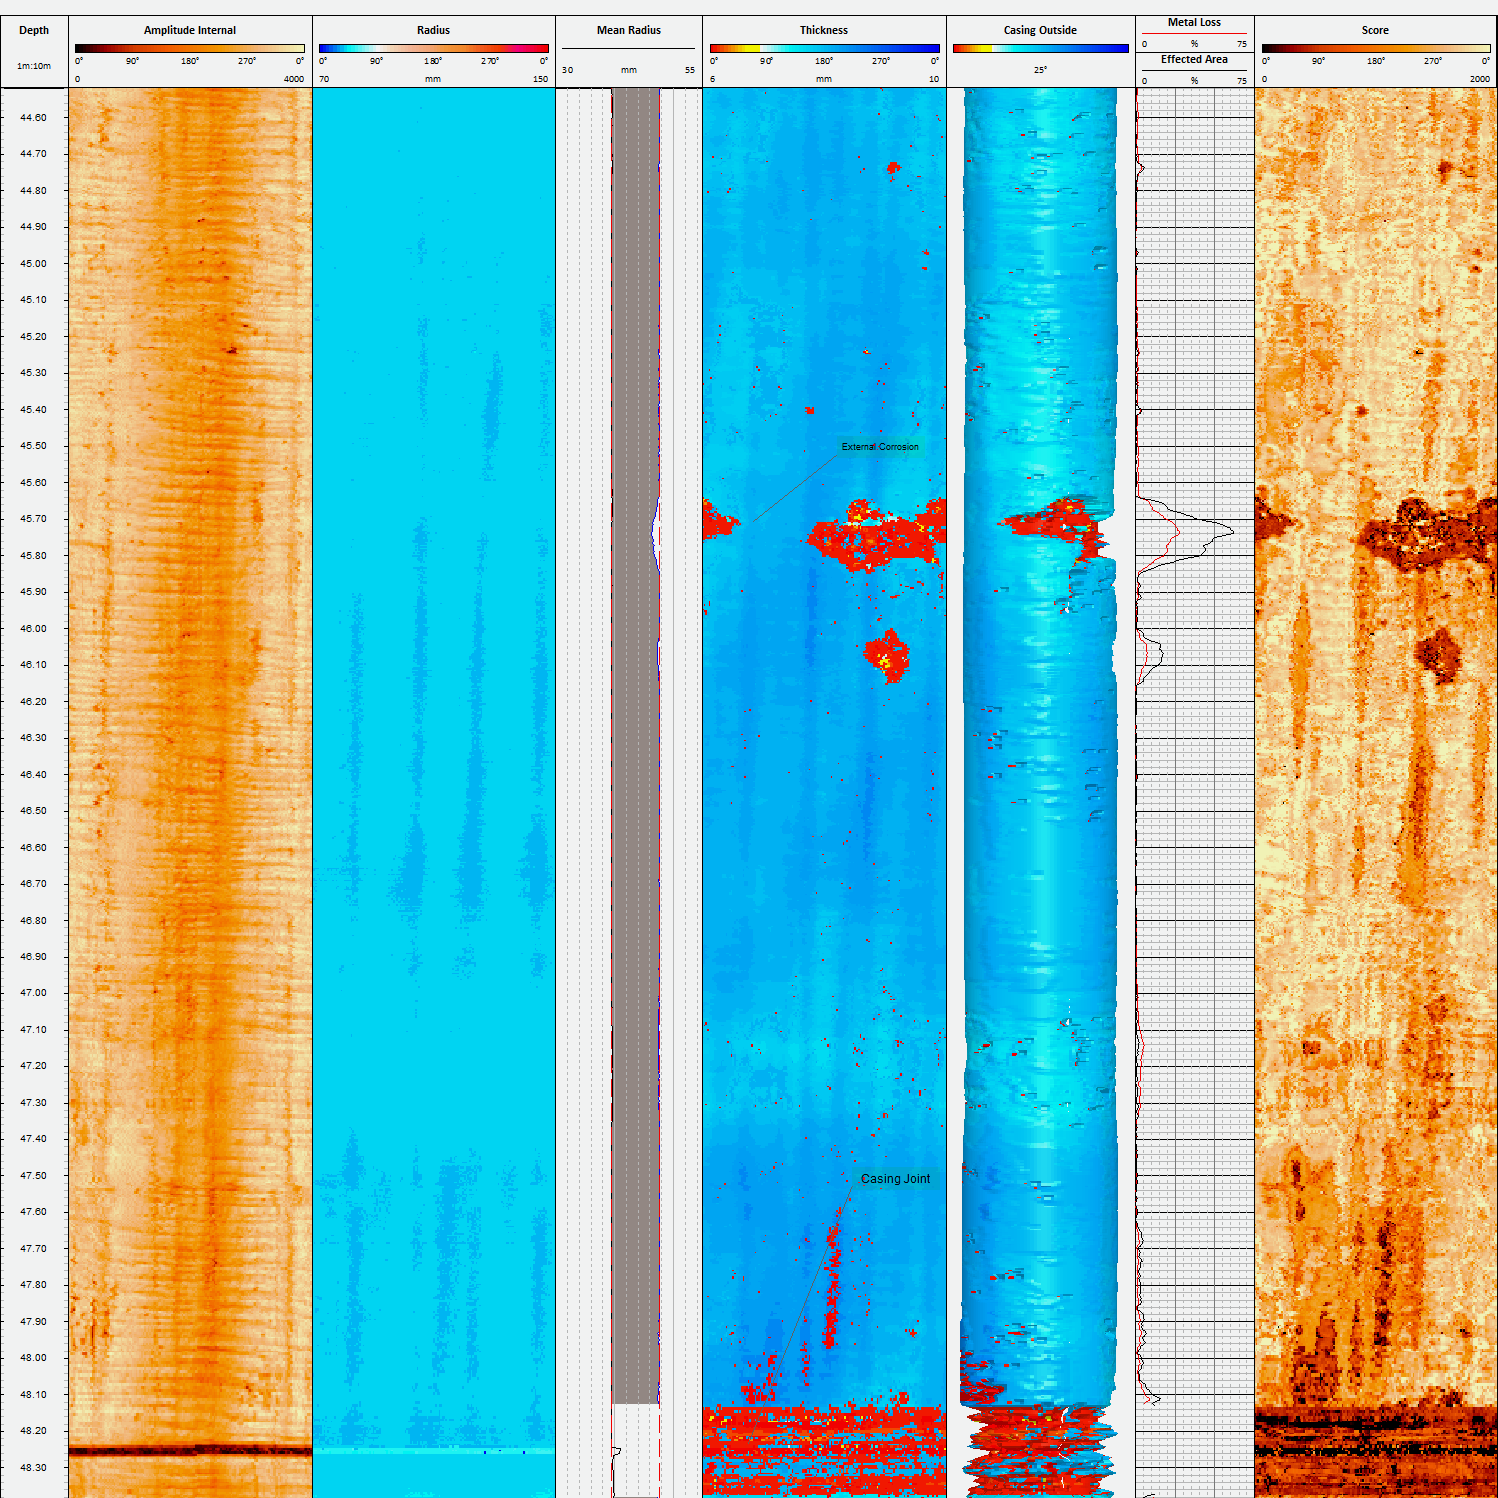Image resolution: width=1498 pixels, height=1498 pixels.
Task: Click the 55 Mean Radius scale value
Action: click(690, 70)
